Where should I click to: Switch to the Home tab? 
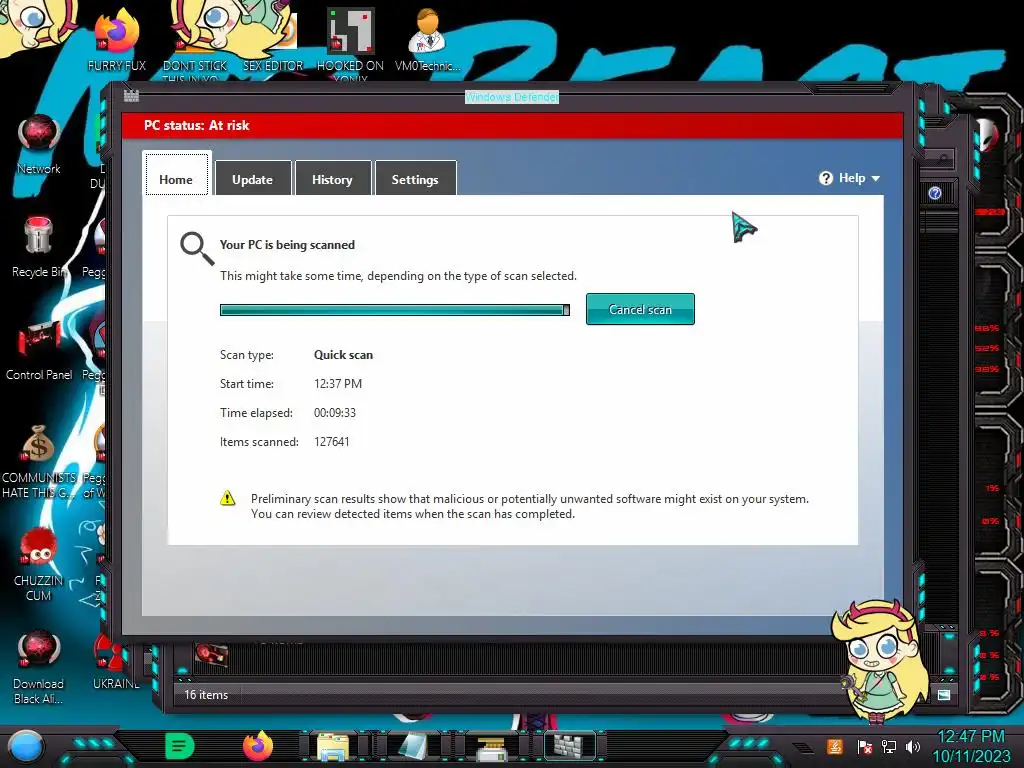[x=176, y=174]
